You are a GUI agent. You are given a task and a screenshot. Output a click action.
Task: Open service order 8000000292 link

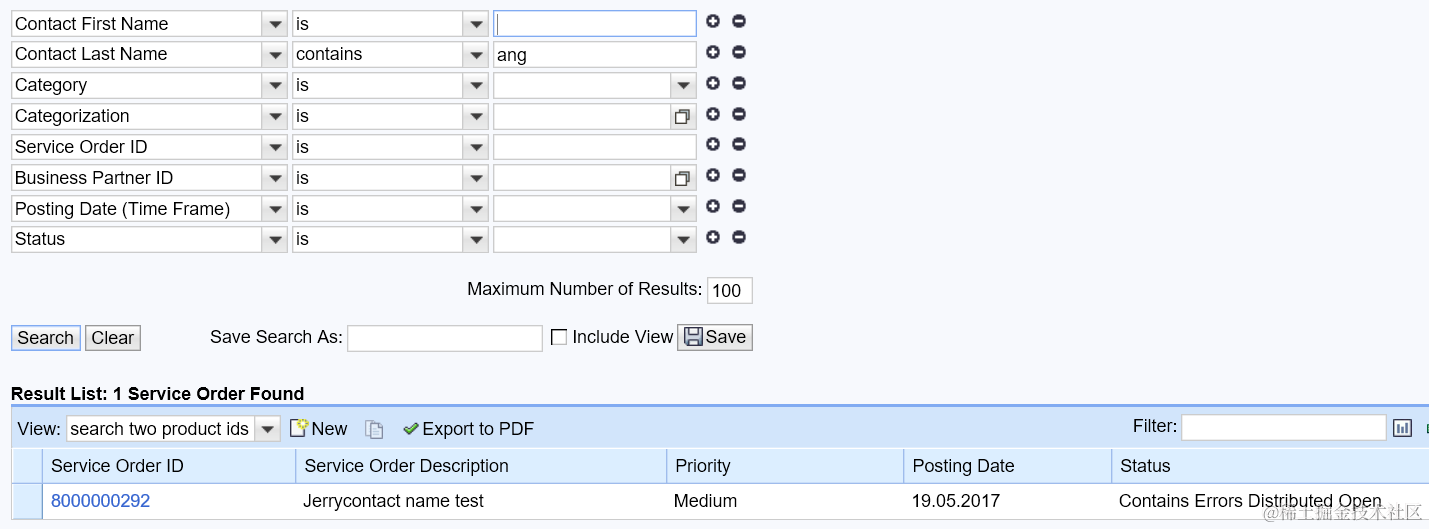[101, 501]
